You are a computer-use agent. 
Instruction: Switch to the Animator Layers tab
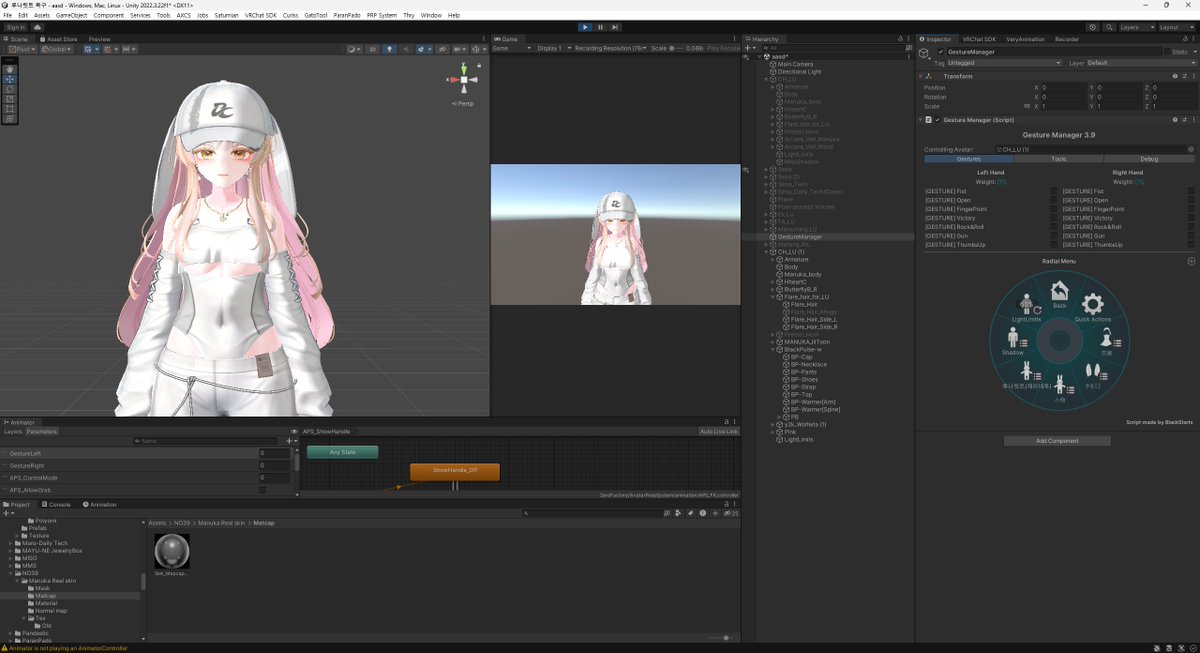click(12, 432)
